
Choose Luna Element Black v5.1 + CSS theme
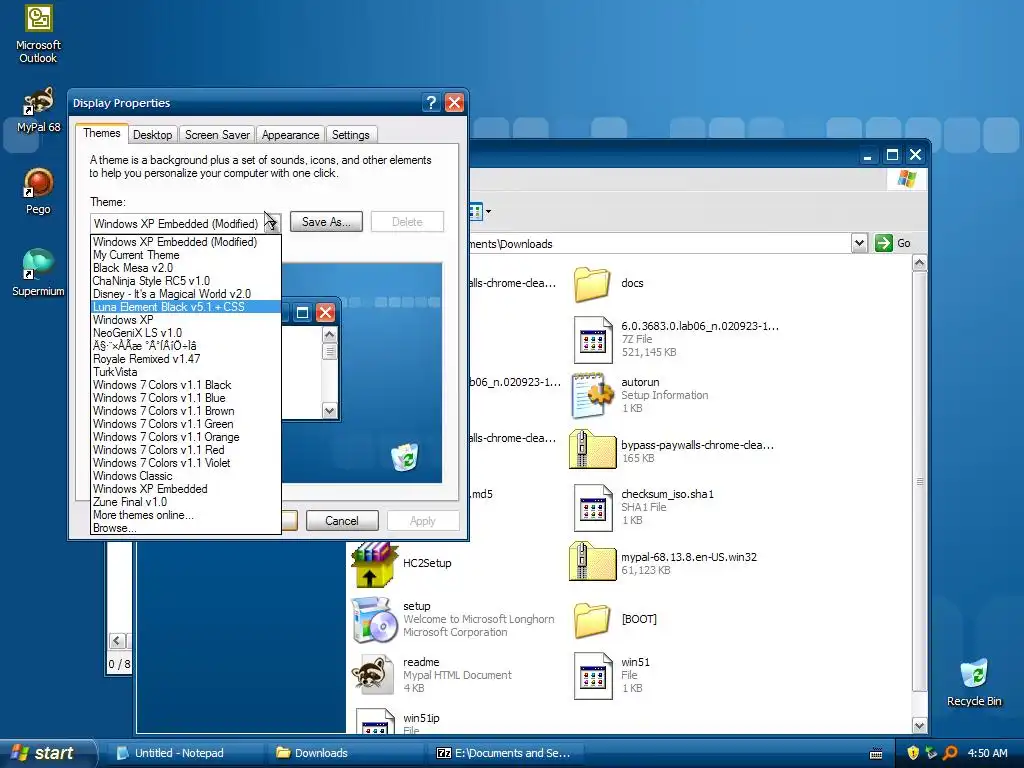click(185, 307)
